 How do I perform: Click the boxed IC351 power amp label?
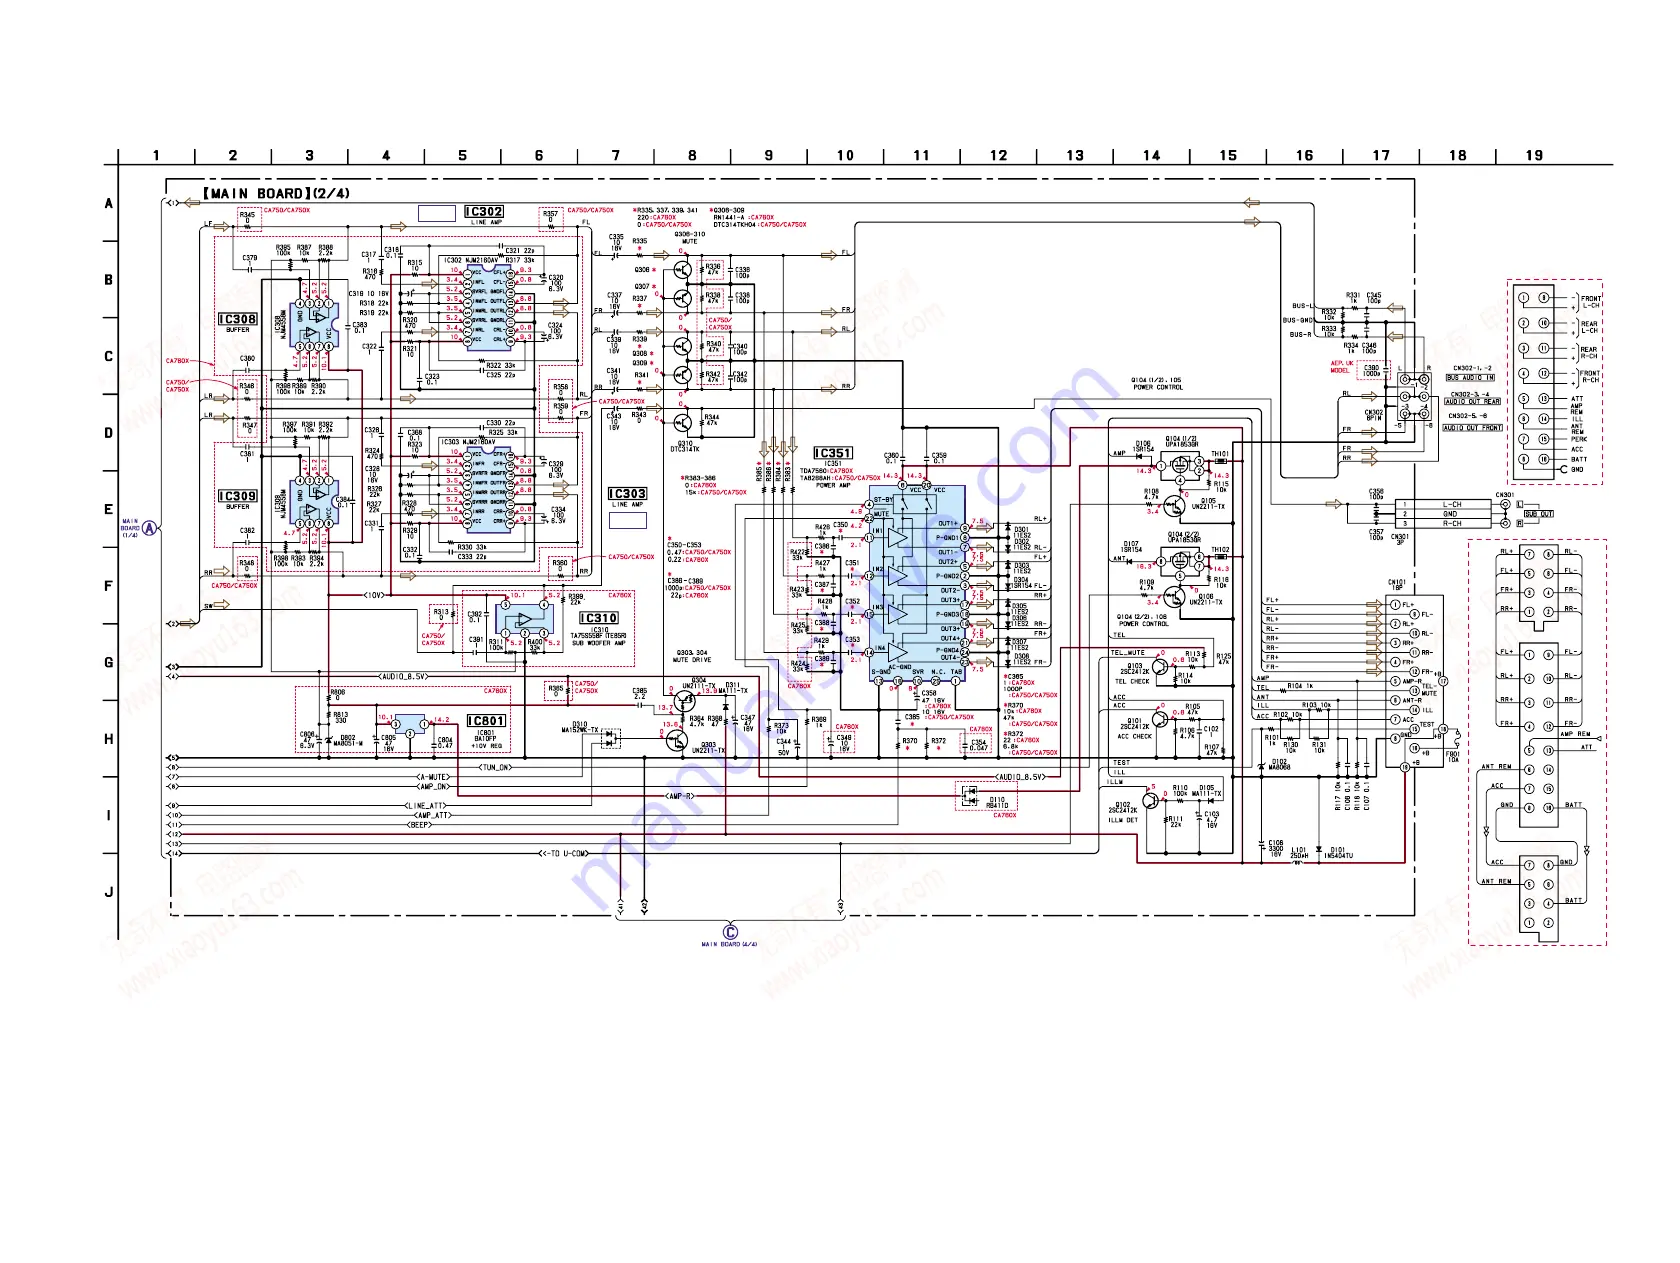(832, 453)
